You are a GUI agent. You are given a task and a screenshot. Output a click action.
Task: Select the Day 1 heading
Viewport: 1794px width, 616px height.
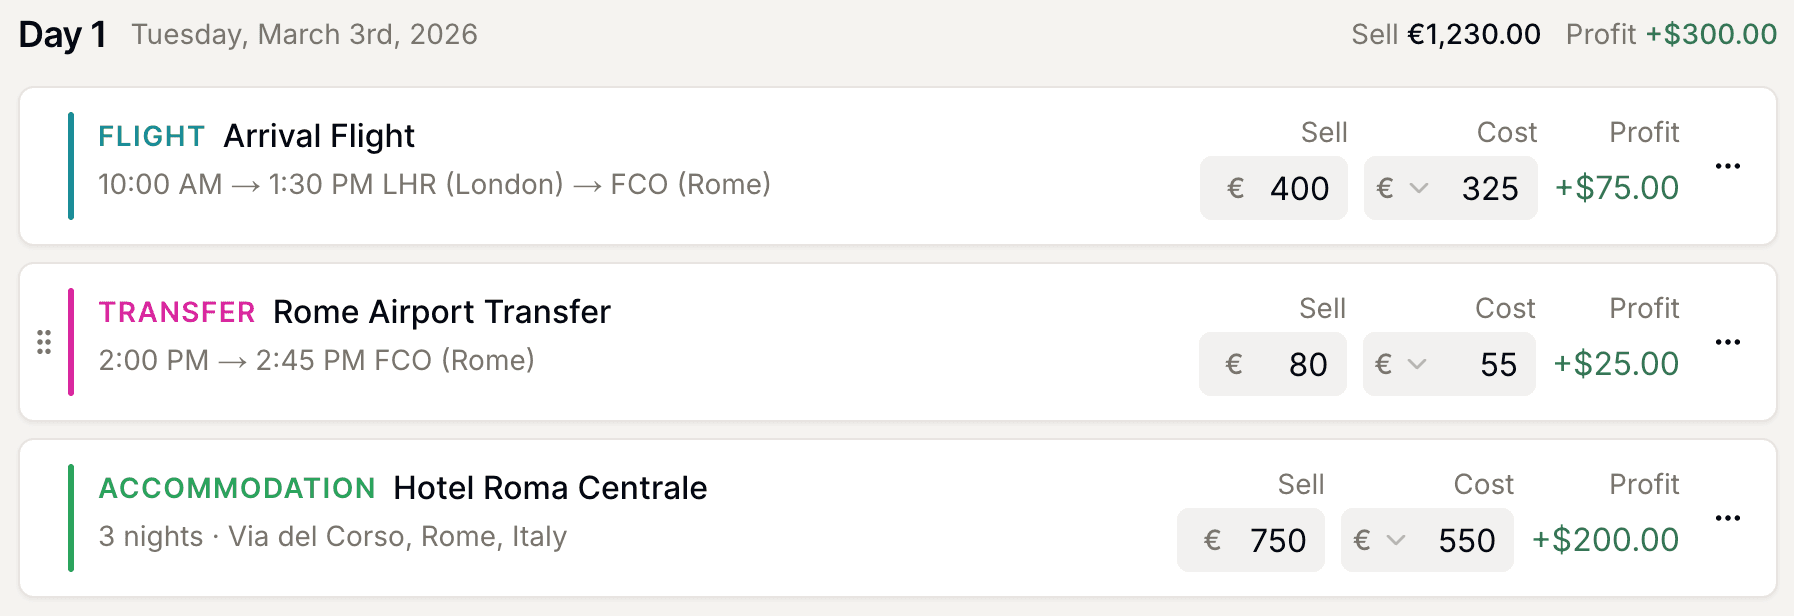(x=62, y=33)
